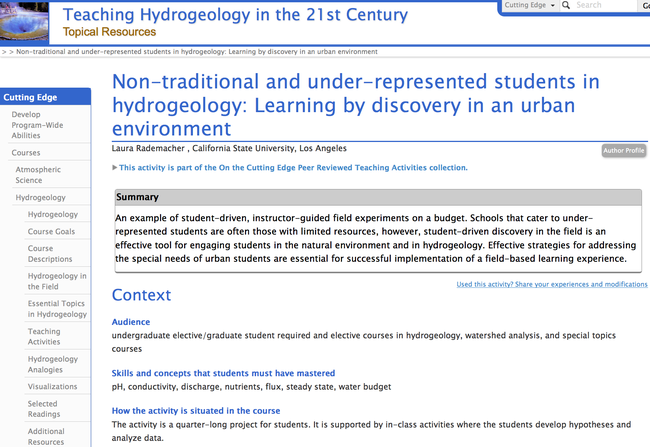The width and height of the screenshot is (650, 447).
Task: Open Selected Readings sidebar item
Action: pyautogui.click(x=42, y=409)
